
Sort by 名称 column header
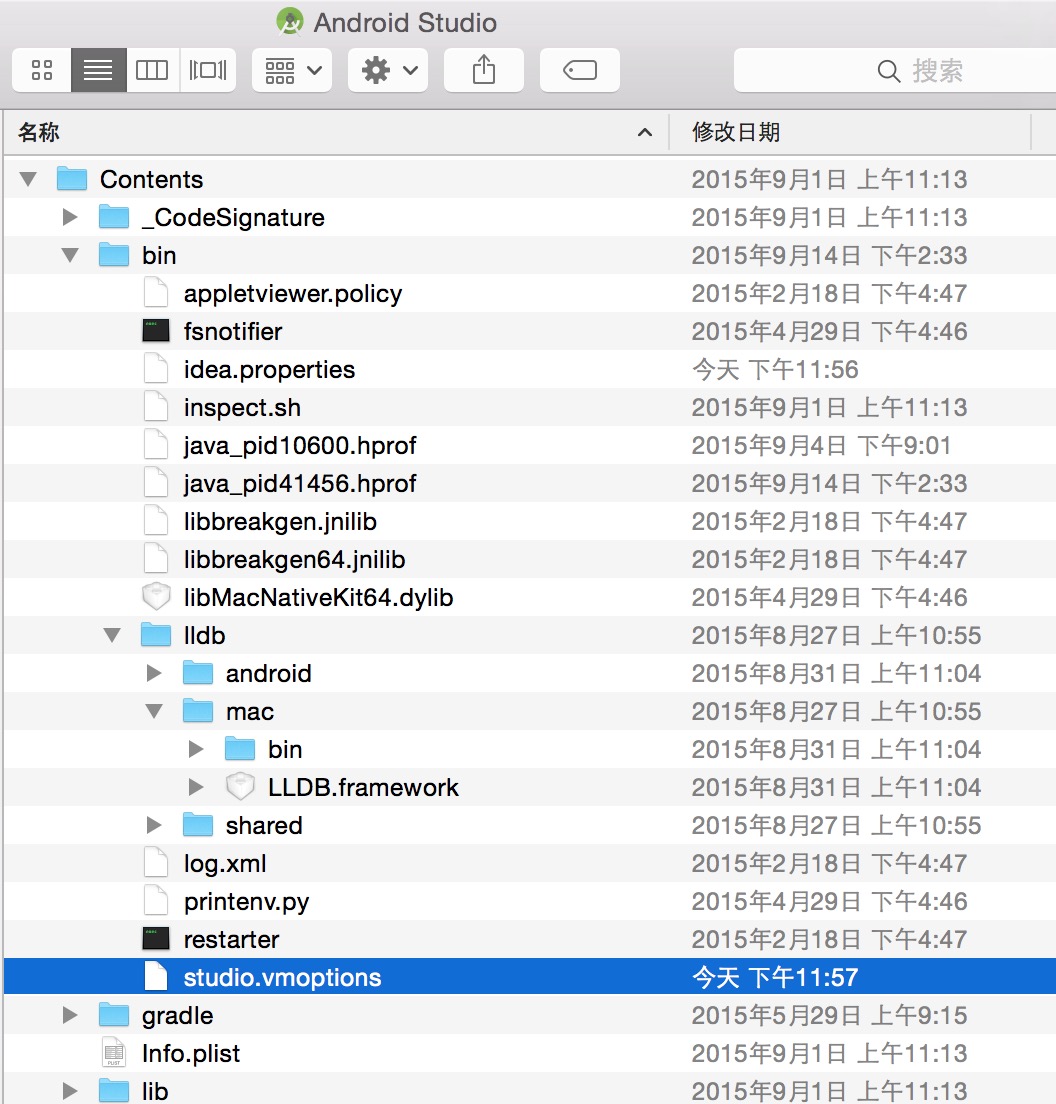(x=336, y=132)
